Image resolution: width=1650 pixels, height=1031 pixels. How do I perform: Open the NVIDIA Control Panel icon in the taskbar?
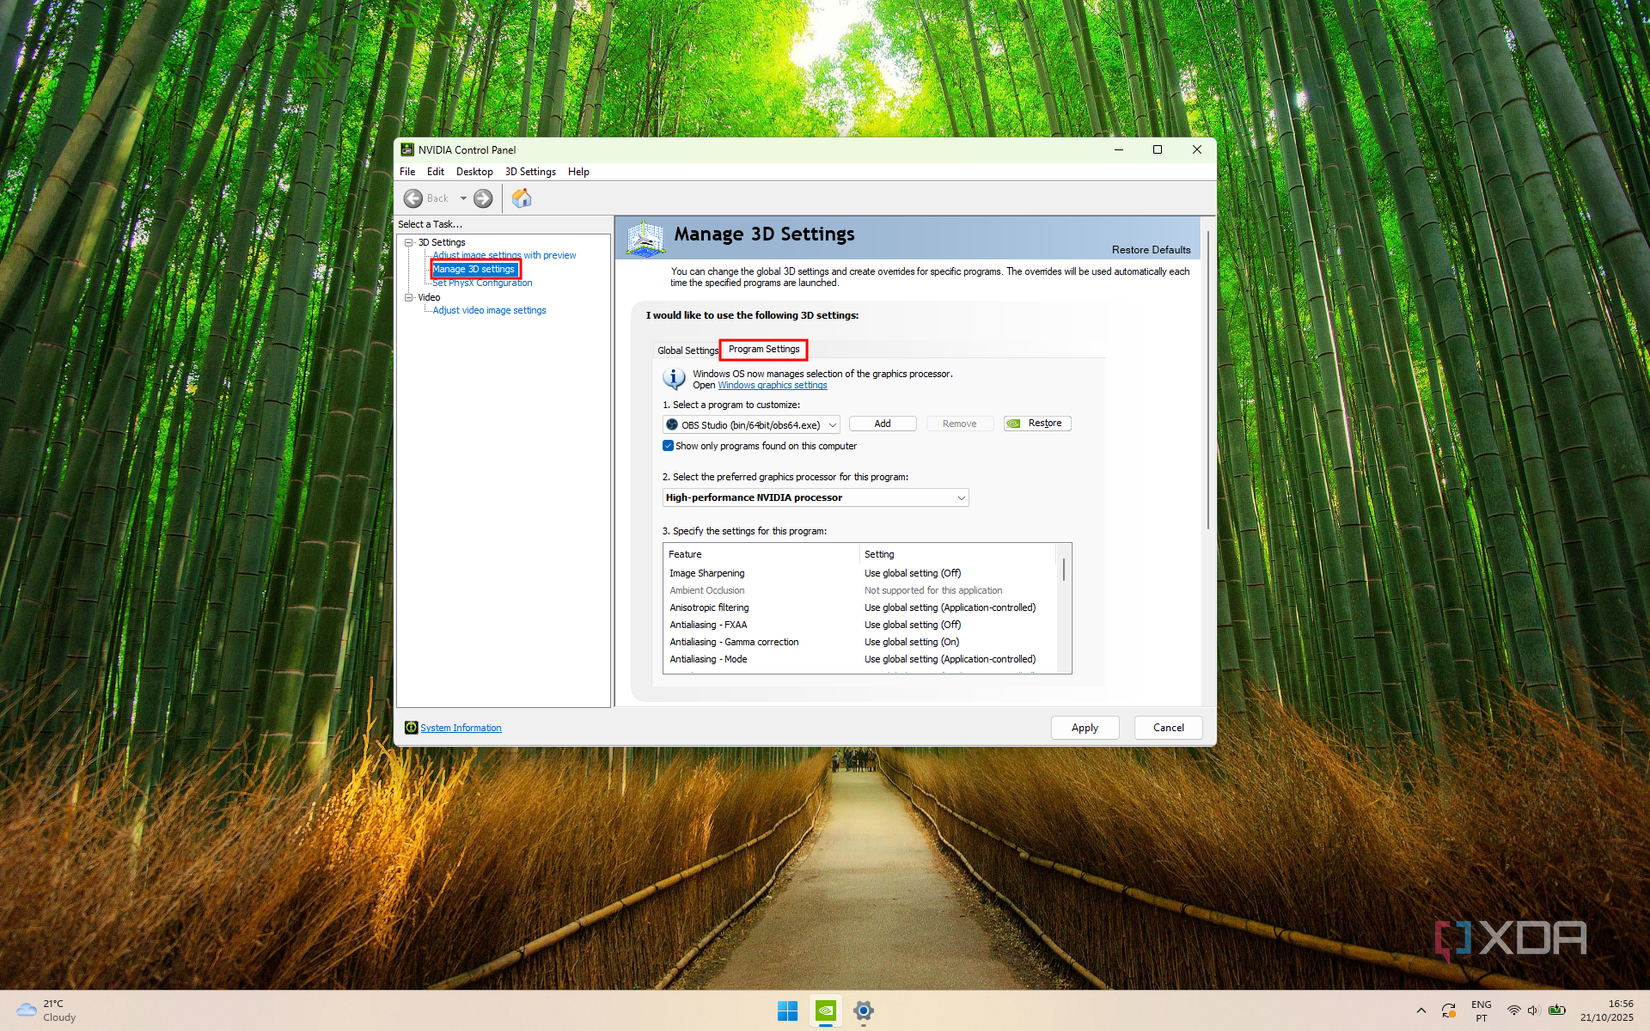pos(825,1011)
